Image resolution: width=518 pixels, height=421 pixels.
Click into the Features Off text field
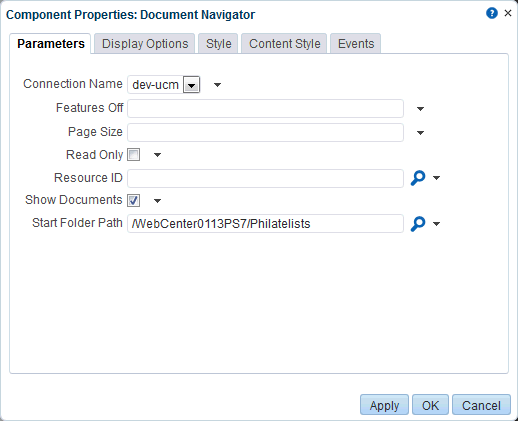click(x=265, y=108)
